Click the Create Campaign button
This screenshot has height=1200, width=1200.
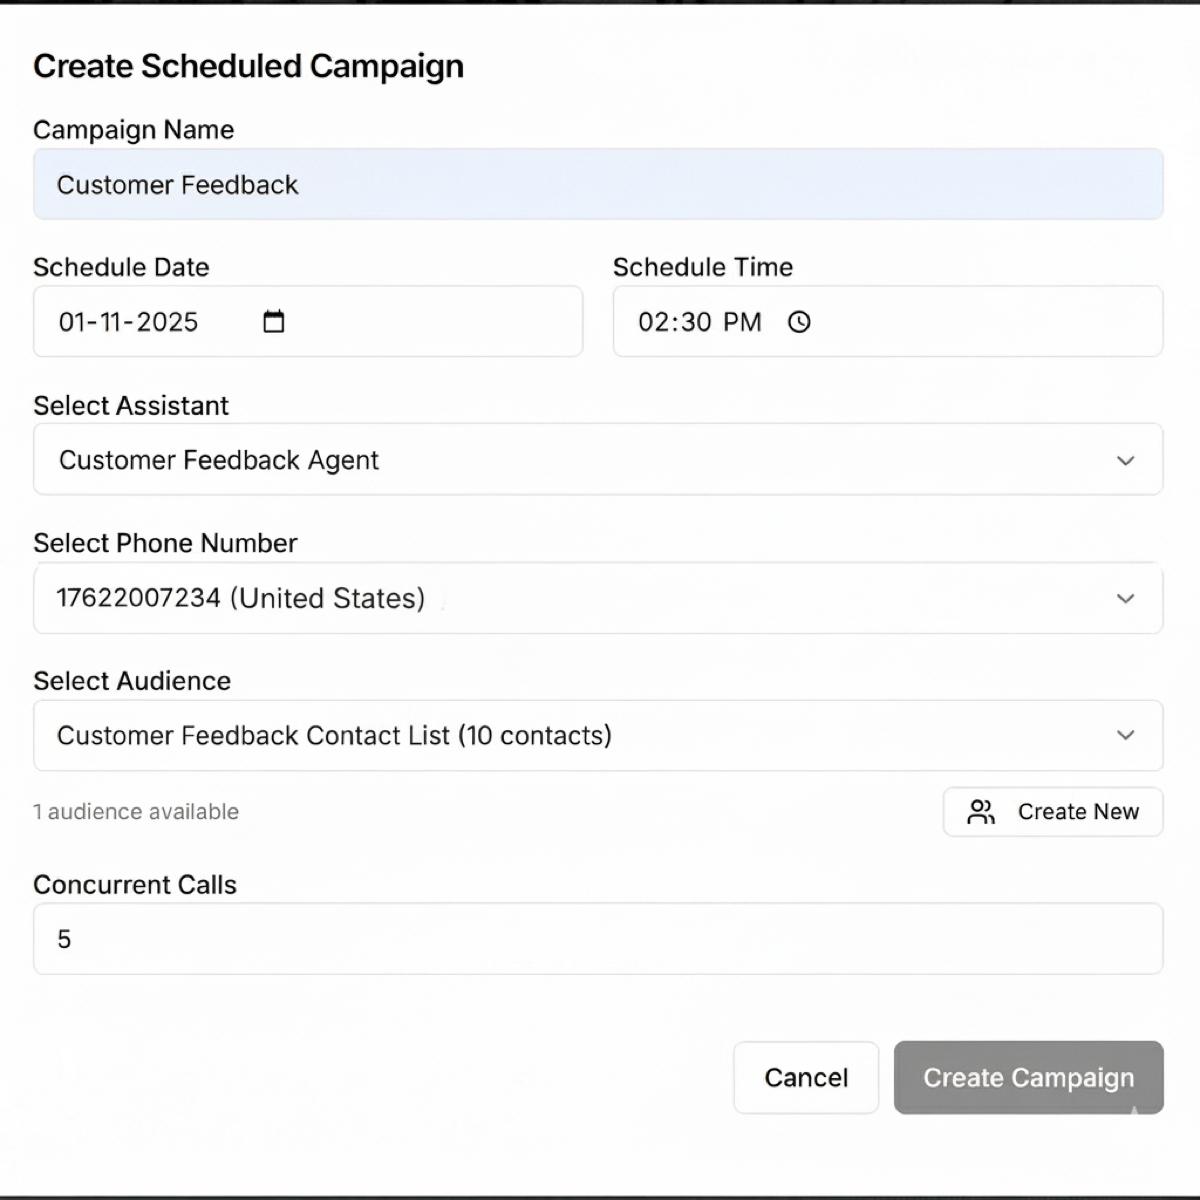[1028, 1077]
